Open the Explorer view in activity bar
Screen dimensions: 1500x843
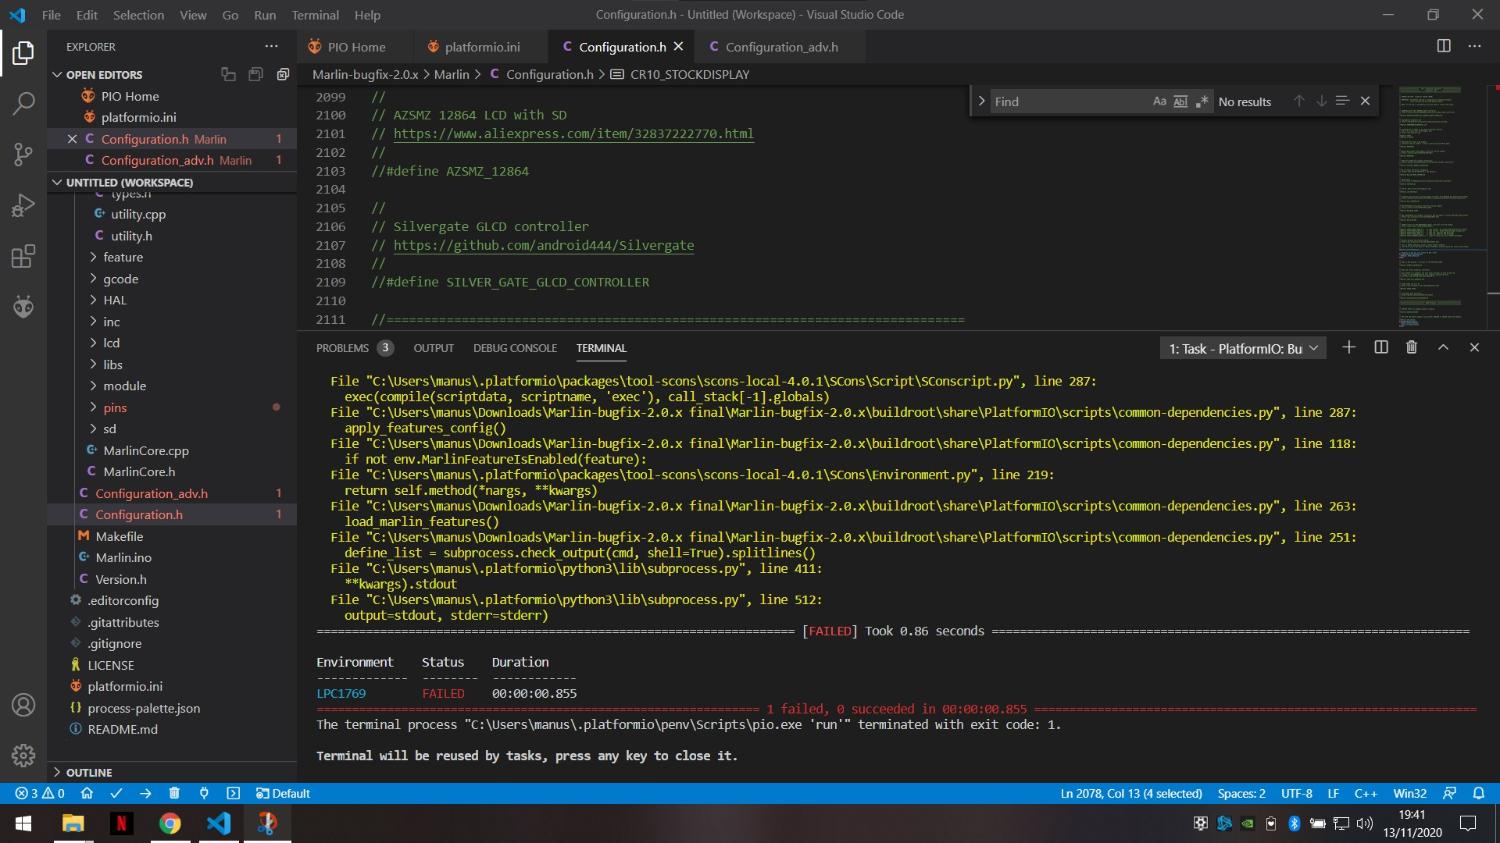(x=23, y=52)
